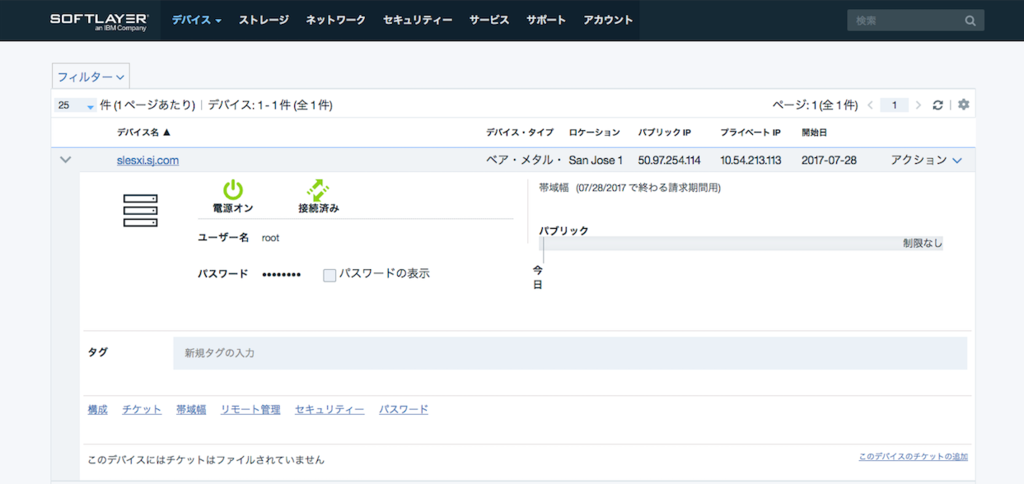Toggle device name sort arrow
The width and height of the screenshot is (1024, 484).
pyautogui.click(x=166, y=133)
